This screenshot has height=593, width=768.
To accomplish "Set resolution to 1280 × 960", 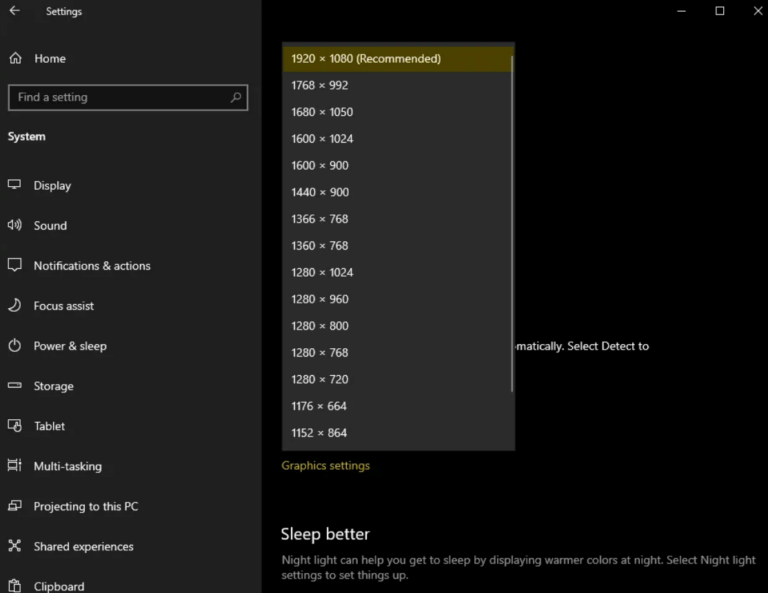I will pos(398,299).
